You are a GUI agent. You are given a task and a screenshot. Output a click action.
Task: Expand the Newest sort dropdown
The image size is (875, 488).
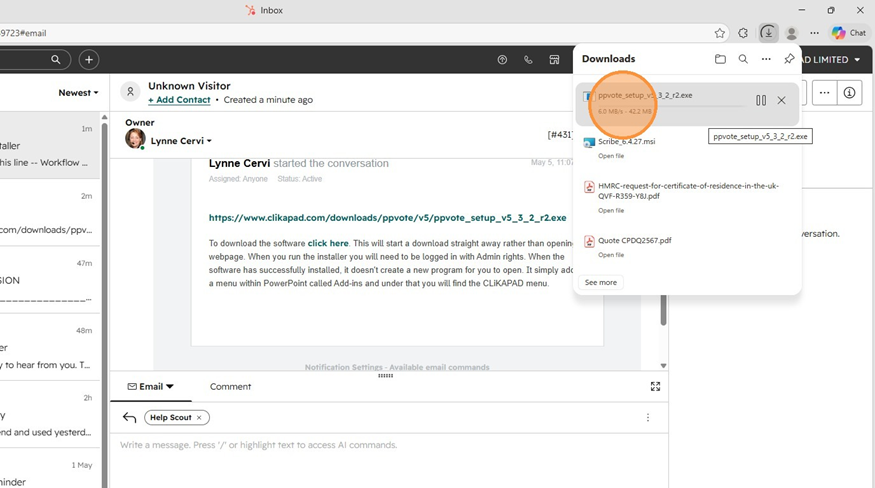(x=79, y=93)
